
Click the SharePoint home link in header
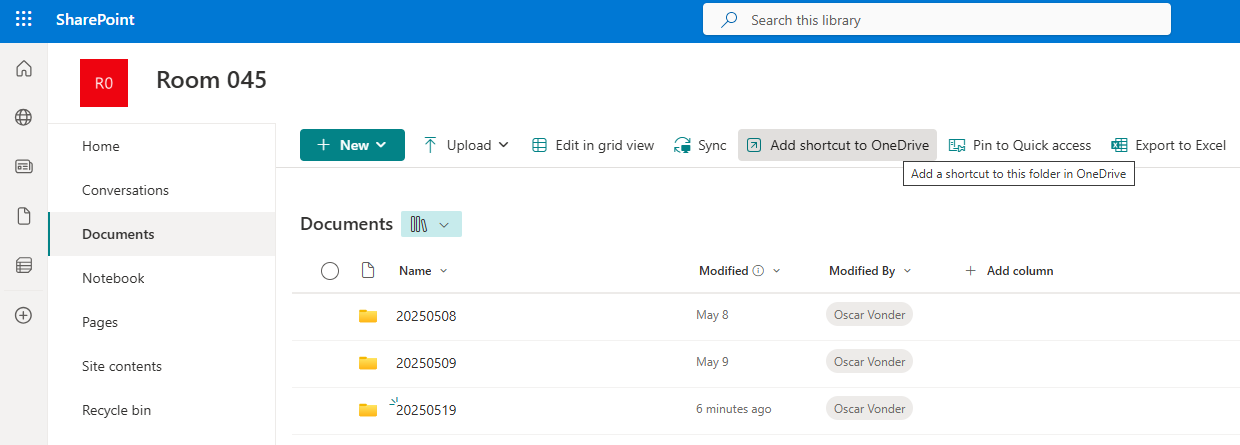point(95,20)
